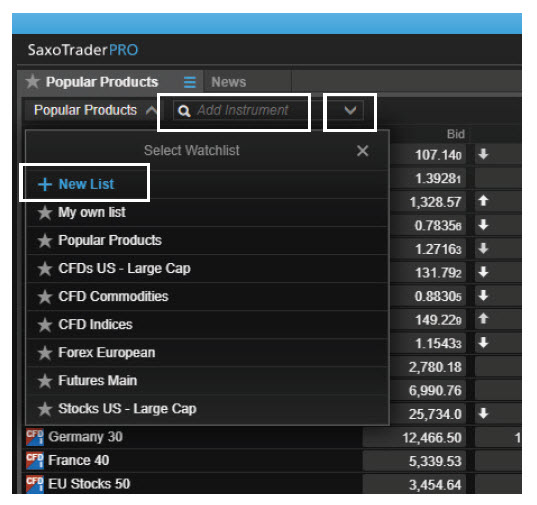Click the up arrow beside 149.229
This screenshot has width=537, height=505.
(483, 319)
